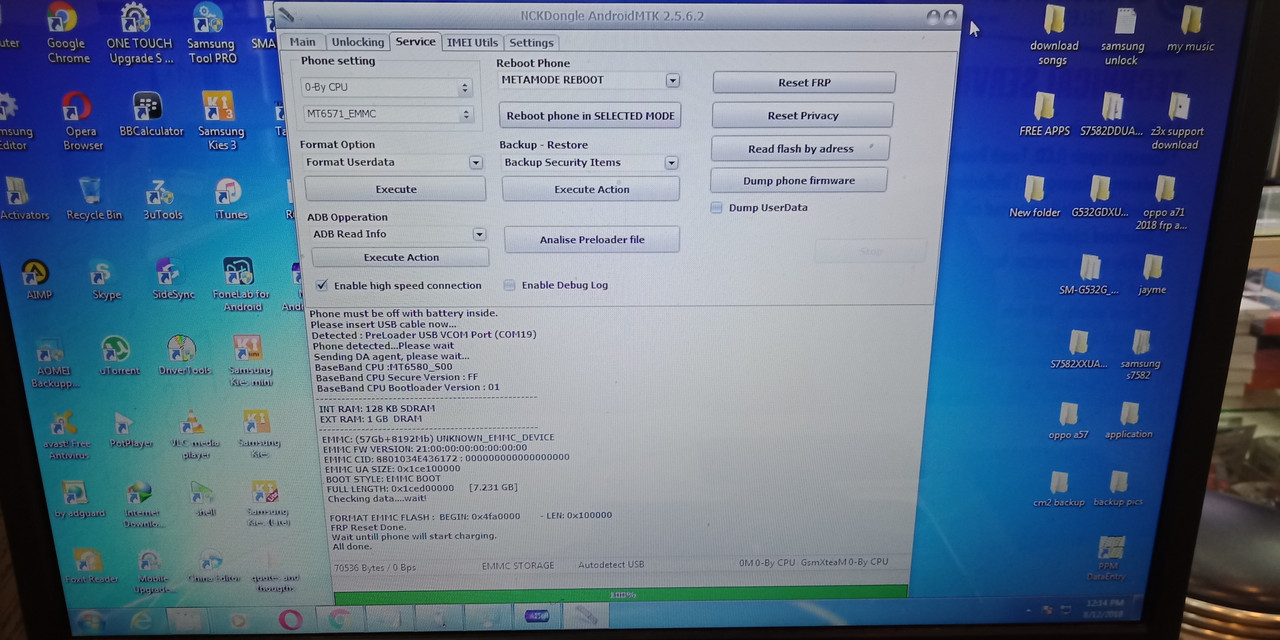The image size is (1280, 640).
Task: Open the Settings tab
Action: click(531, 42)
